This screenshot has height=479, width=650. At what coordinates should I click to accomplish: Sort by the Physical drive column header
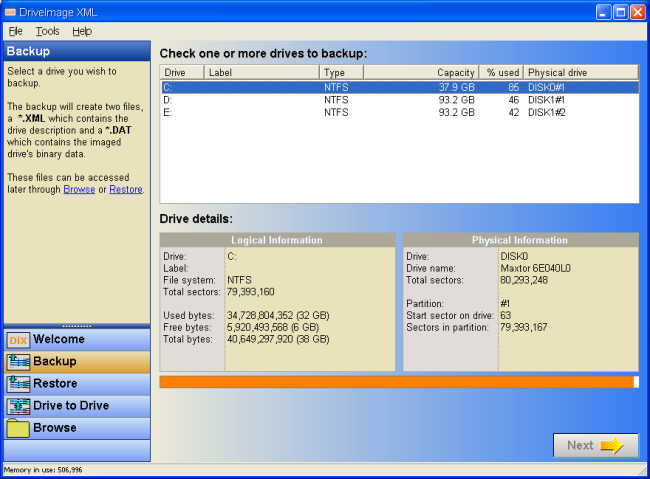[x=581, y=72]
